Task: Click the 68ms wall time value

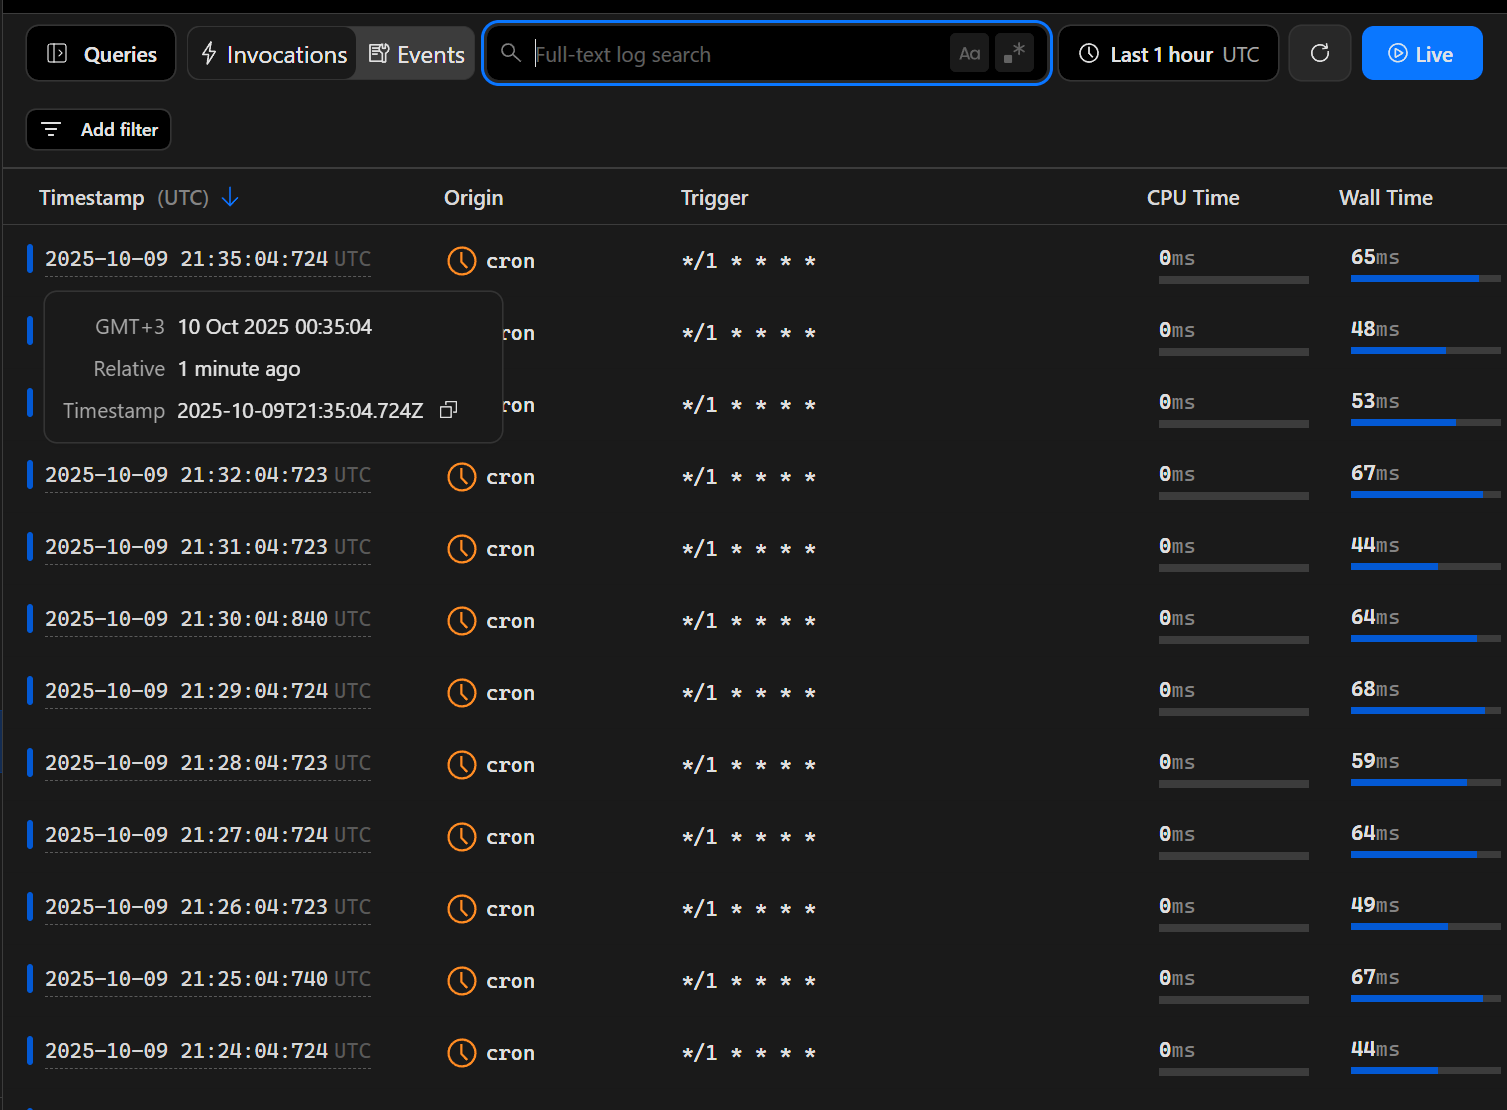Action: (x=1375, y=689)
